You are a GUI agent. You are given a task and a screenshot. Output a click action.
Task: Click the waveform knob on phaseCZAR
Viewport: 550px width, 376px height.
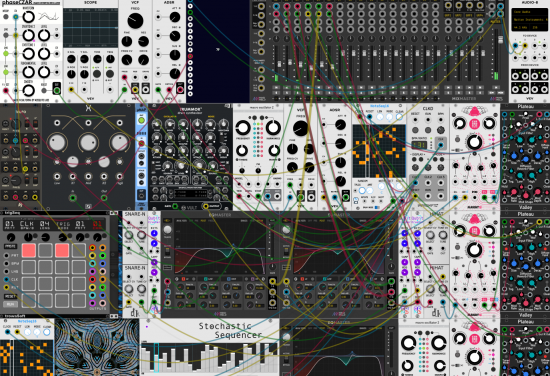tap(28, 16)
